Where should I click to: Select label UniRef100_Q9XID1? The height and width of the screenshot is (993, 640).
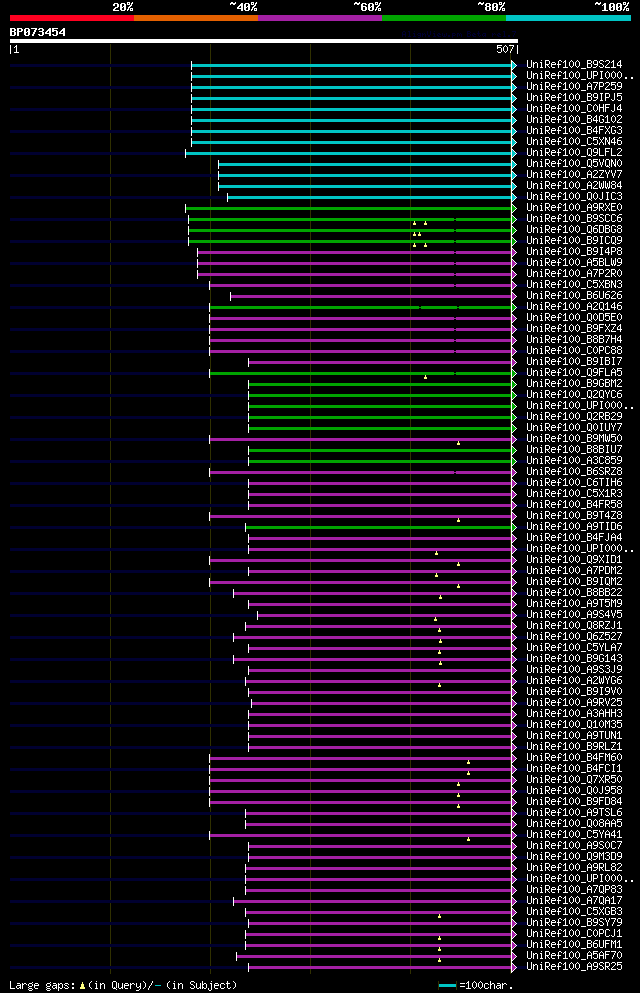574,559
